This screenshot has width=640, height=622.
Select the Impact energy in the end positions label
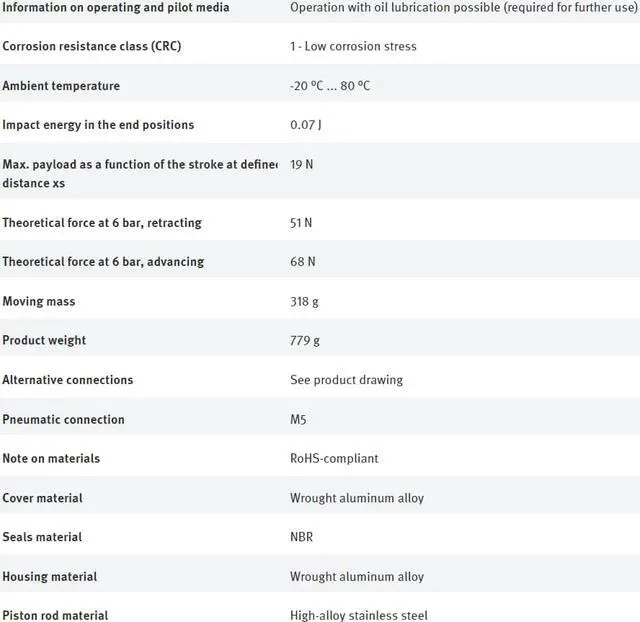point(98,125)
